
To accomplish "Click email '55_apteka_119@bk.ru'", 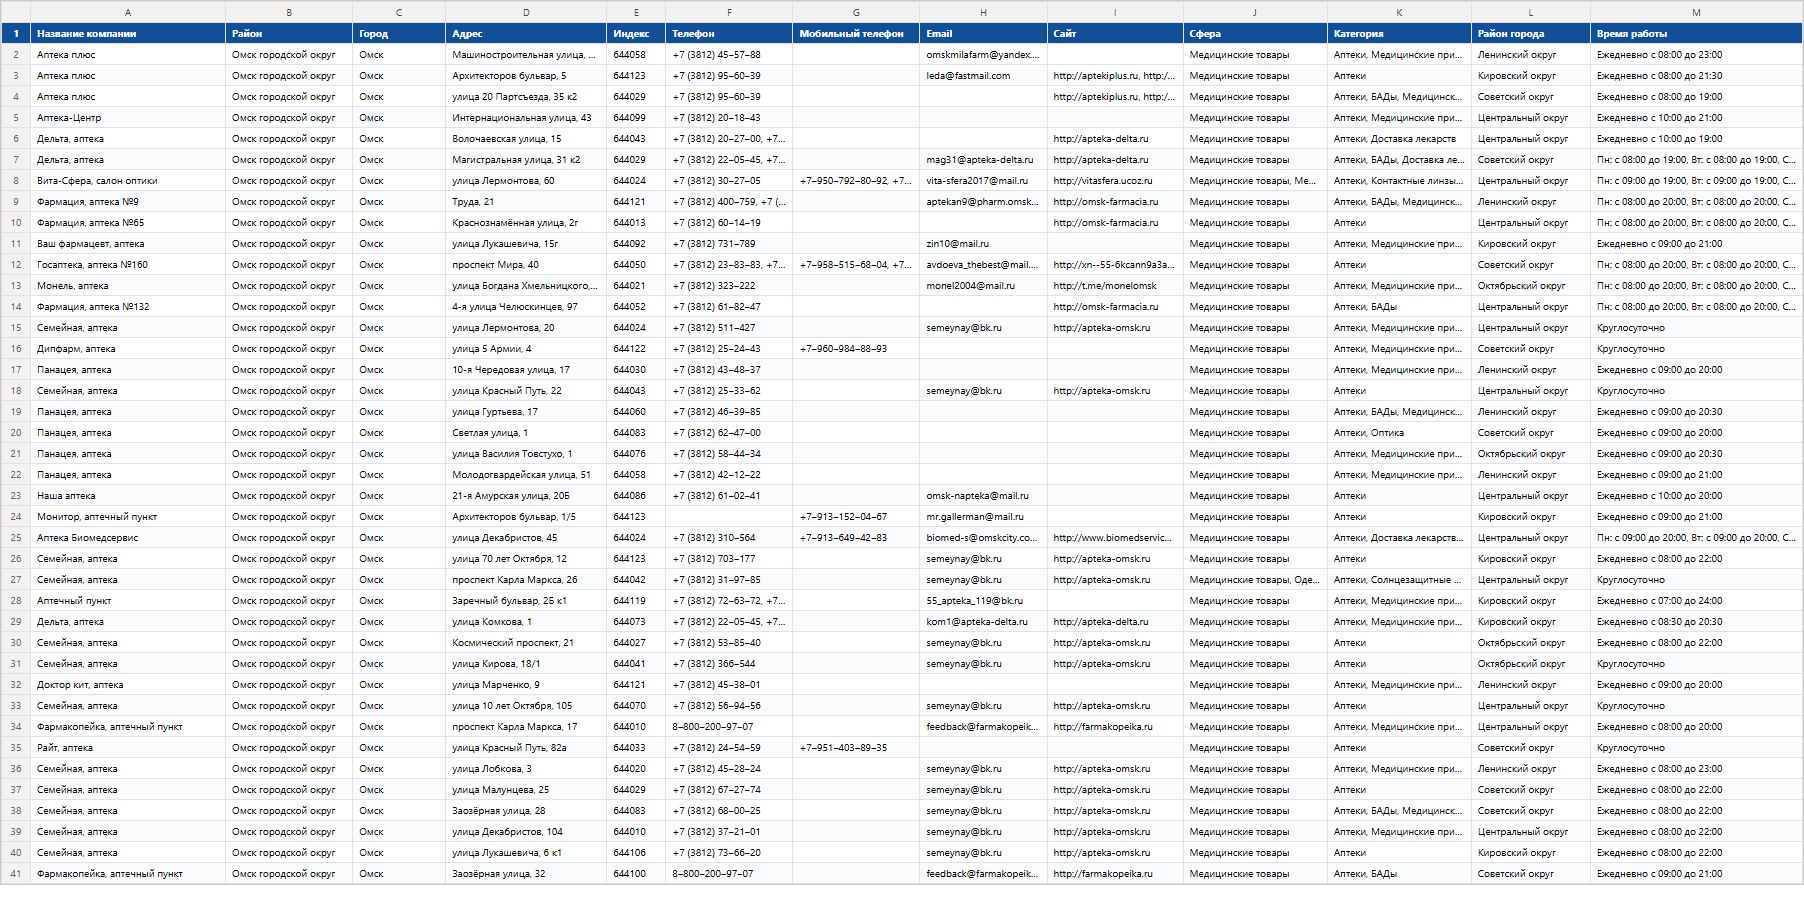I will 983,601.
